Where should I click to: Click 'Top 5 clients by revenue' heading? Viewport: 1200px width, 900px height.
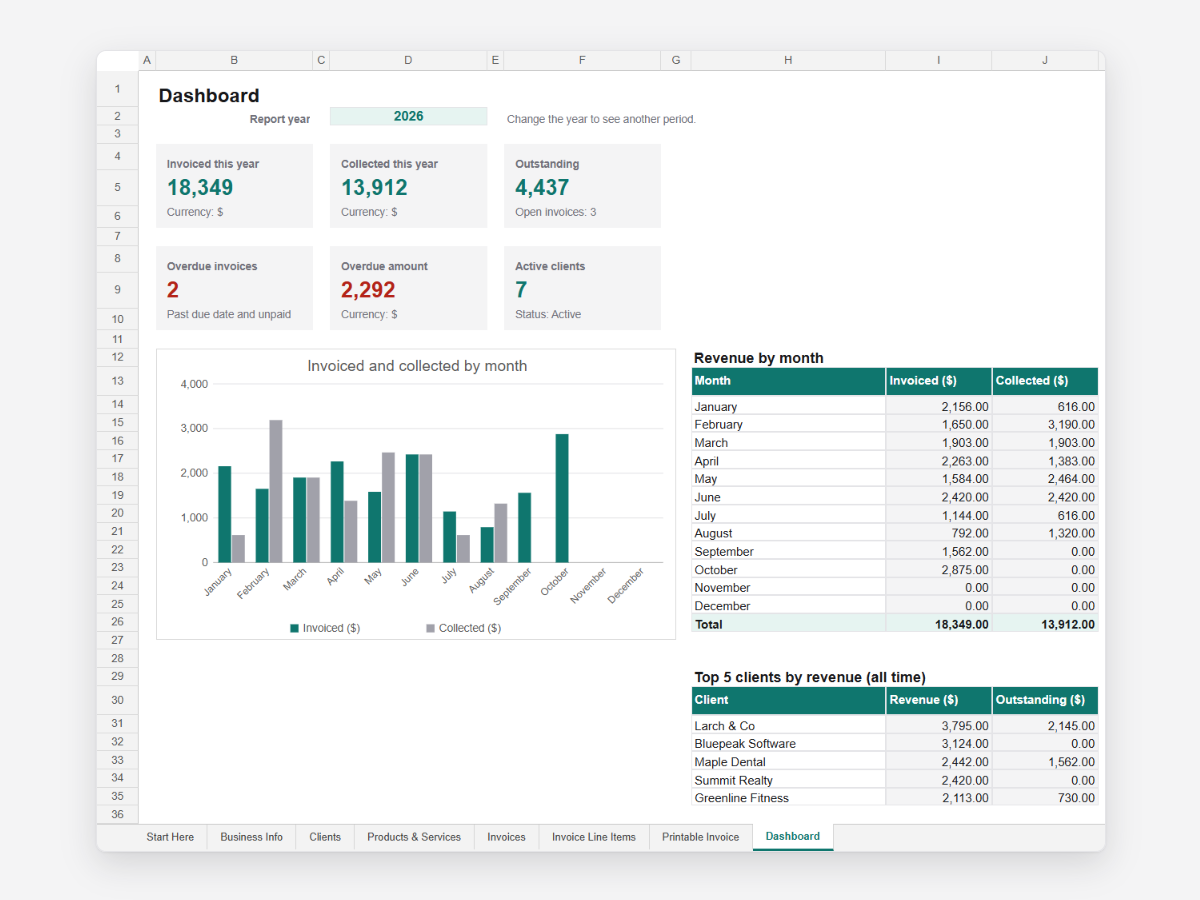click(x=810, y=677)
